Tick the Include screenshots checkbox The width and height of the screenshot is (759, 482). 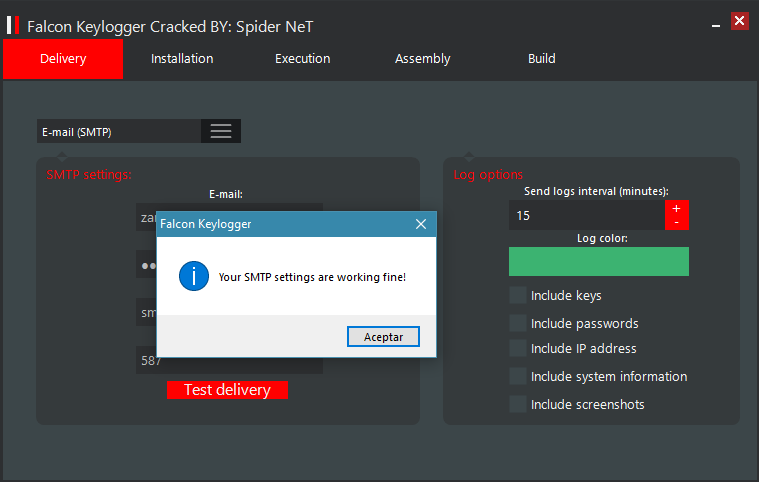coord(518,404)
